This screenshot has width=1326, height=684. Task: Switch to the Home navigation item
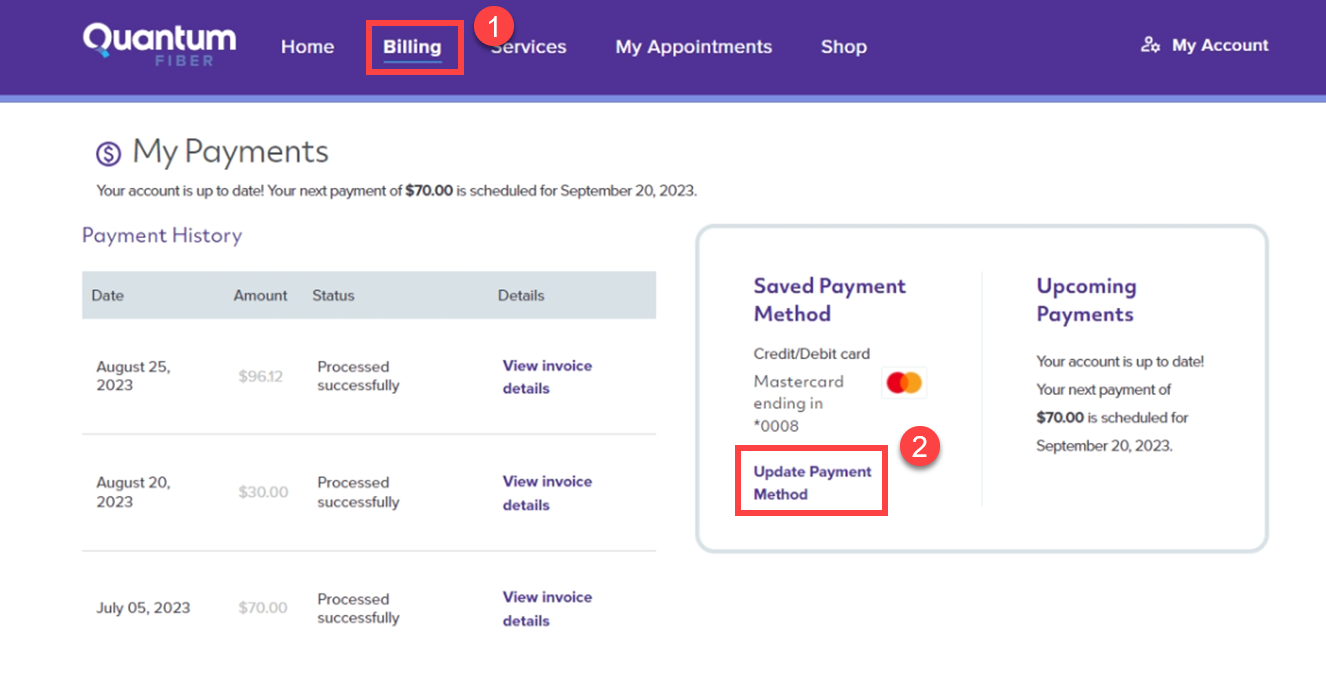[307, 46]
